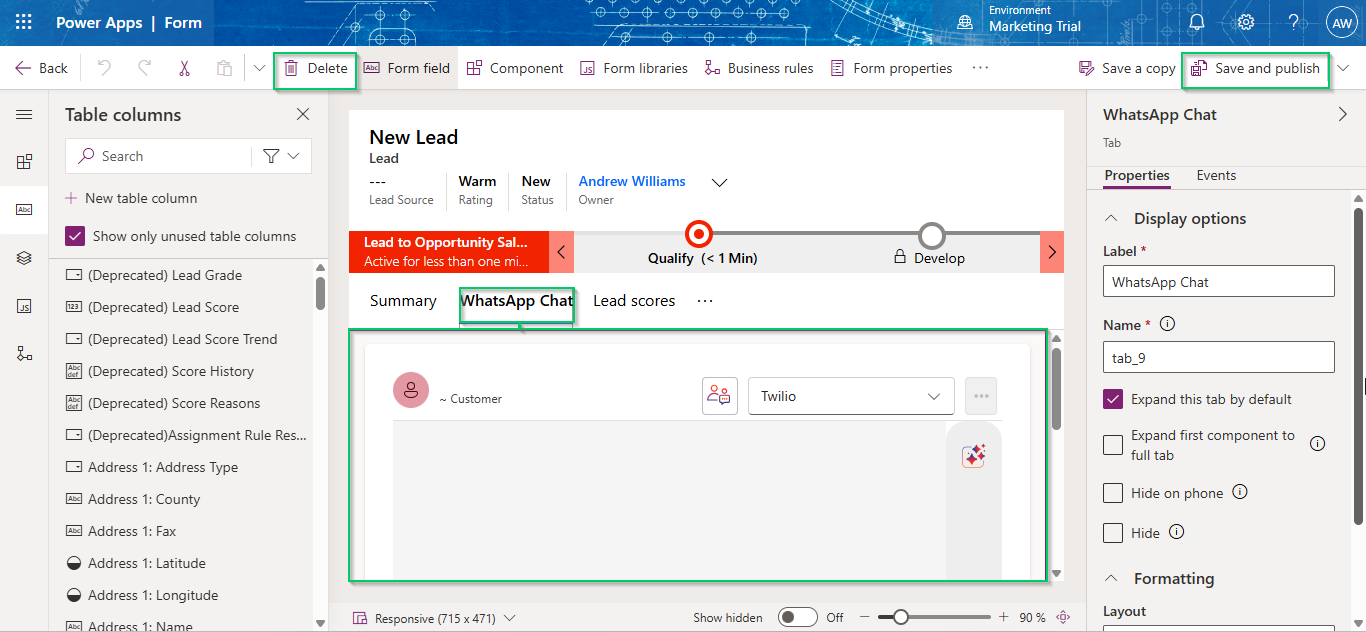Open Business rules from the toolbar

pos(759,68)
